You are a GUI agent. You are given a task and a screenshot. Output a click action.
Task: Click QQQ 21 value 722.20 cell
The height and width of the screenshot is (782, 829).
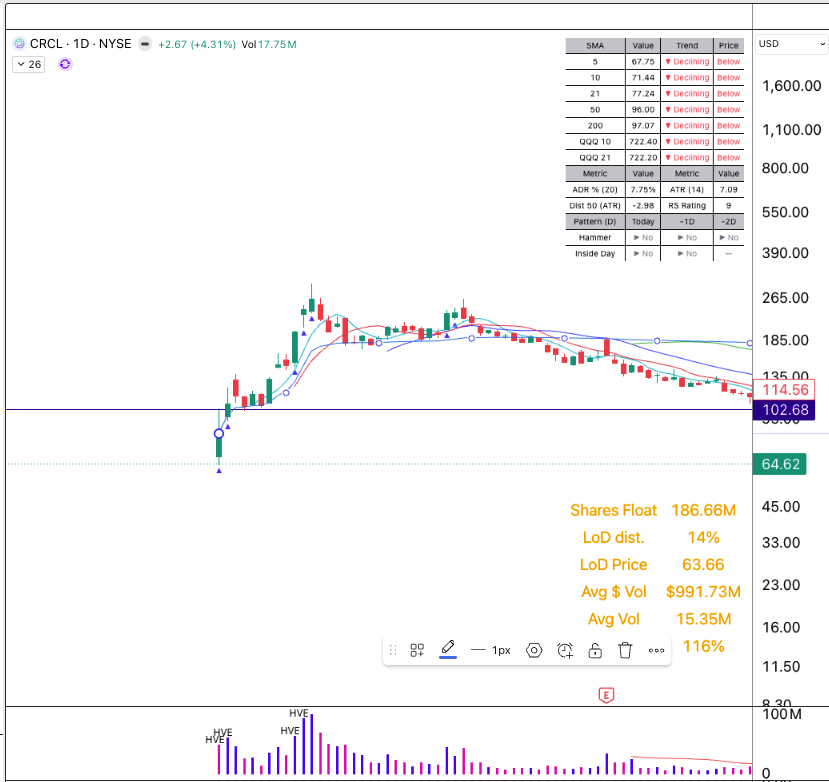643,158
